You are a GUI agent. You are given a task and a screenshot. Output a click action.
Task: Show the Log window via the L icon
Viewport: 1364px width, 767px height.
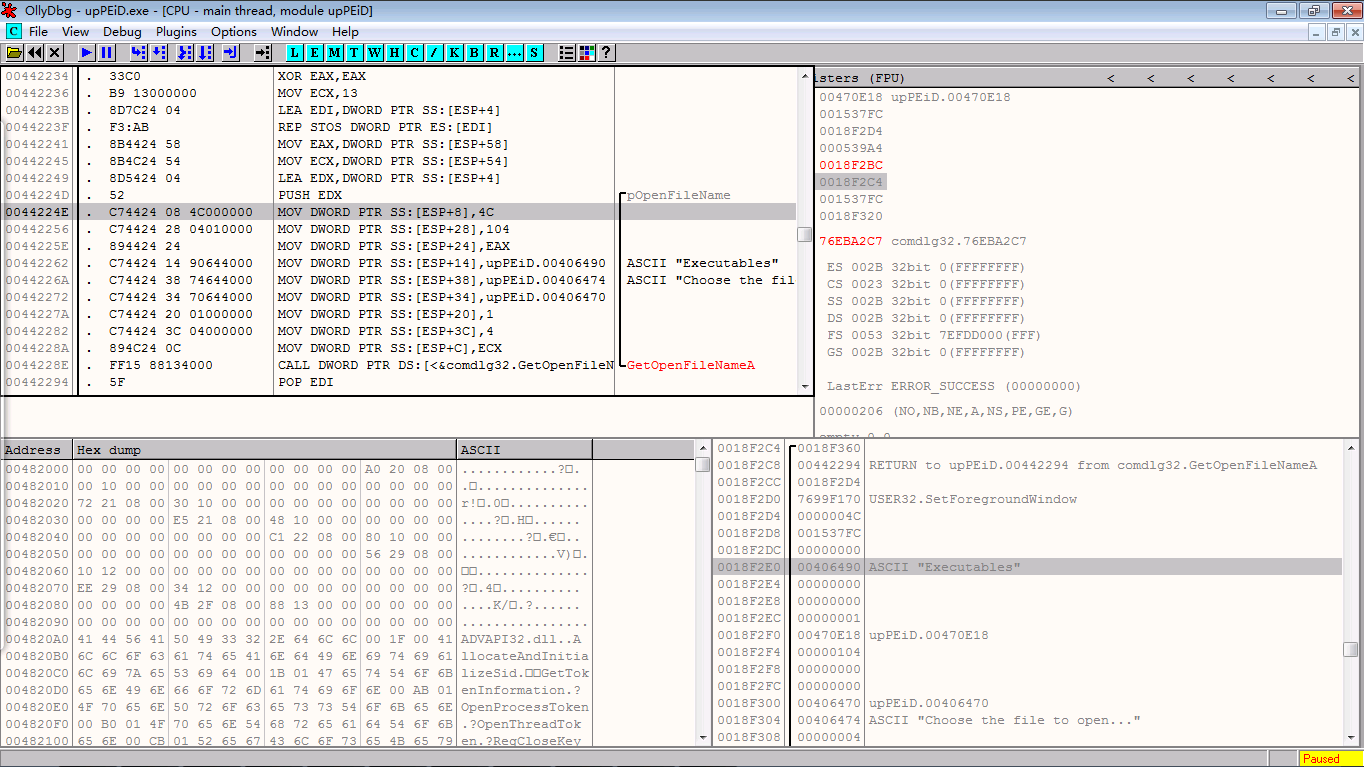pos(295,52)
